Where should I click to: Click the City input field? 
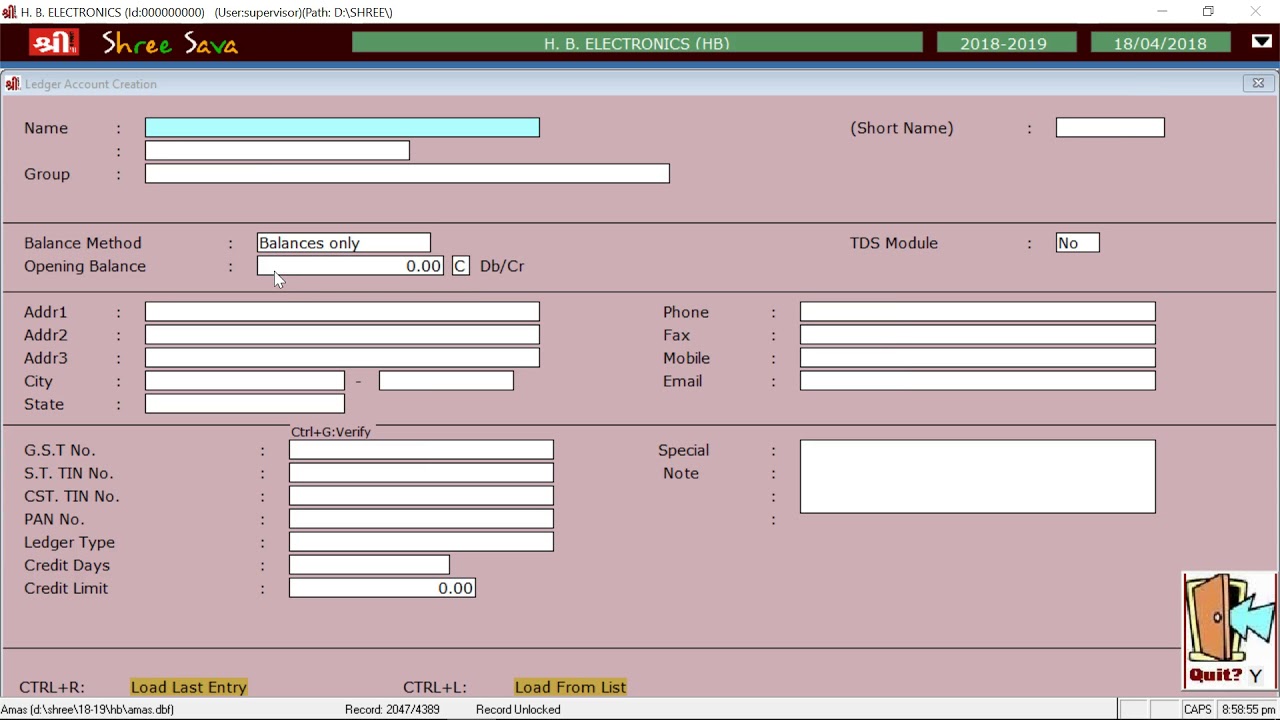pos(245,381)
